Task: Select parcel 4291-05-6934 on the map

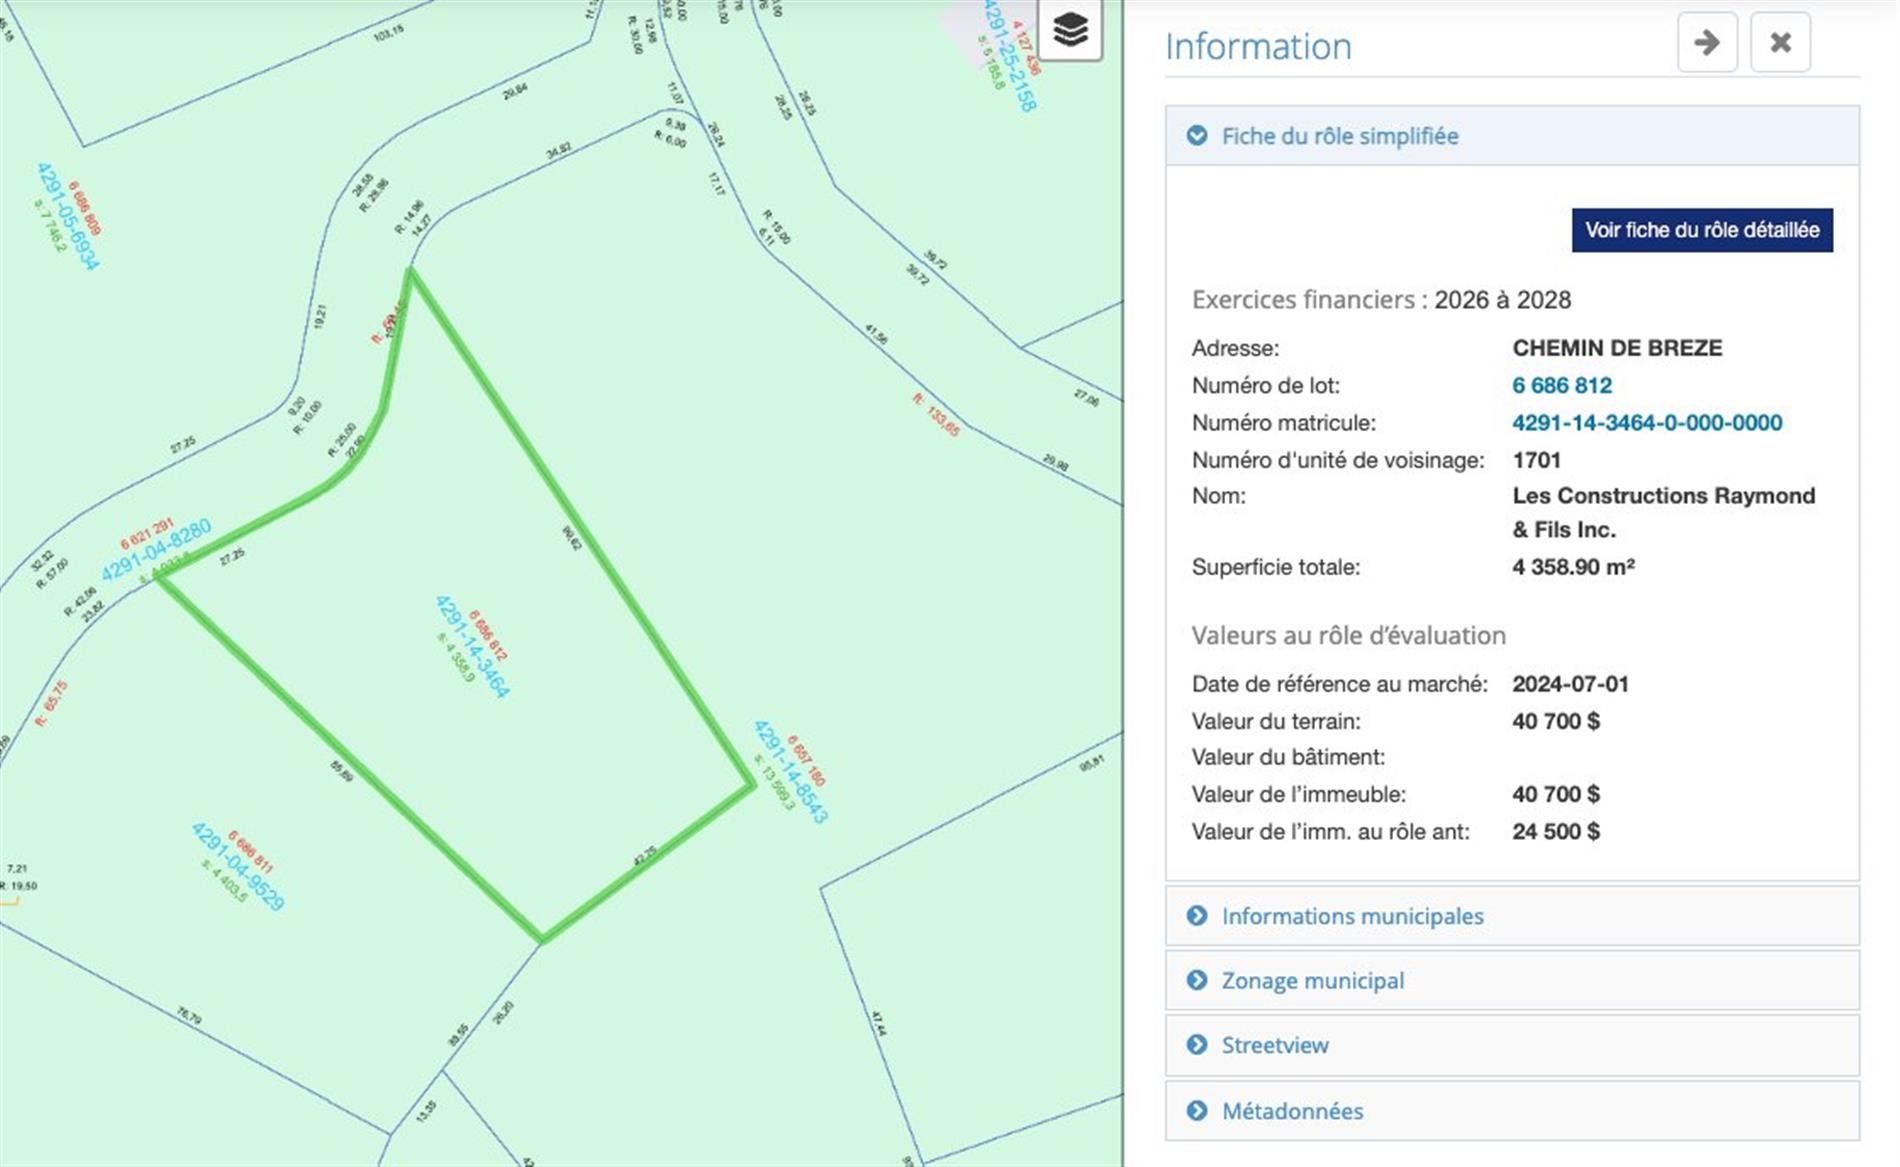Action: pyautogui.click(x=68, y=216)
